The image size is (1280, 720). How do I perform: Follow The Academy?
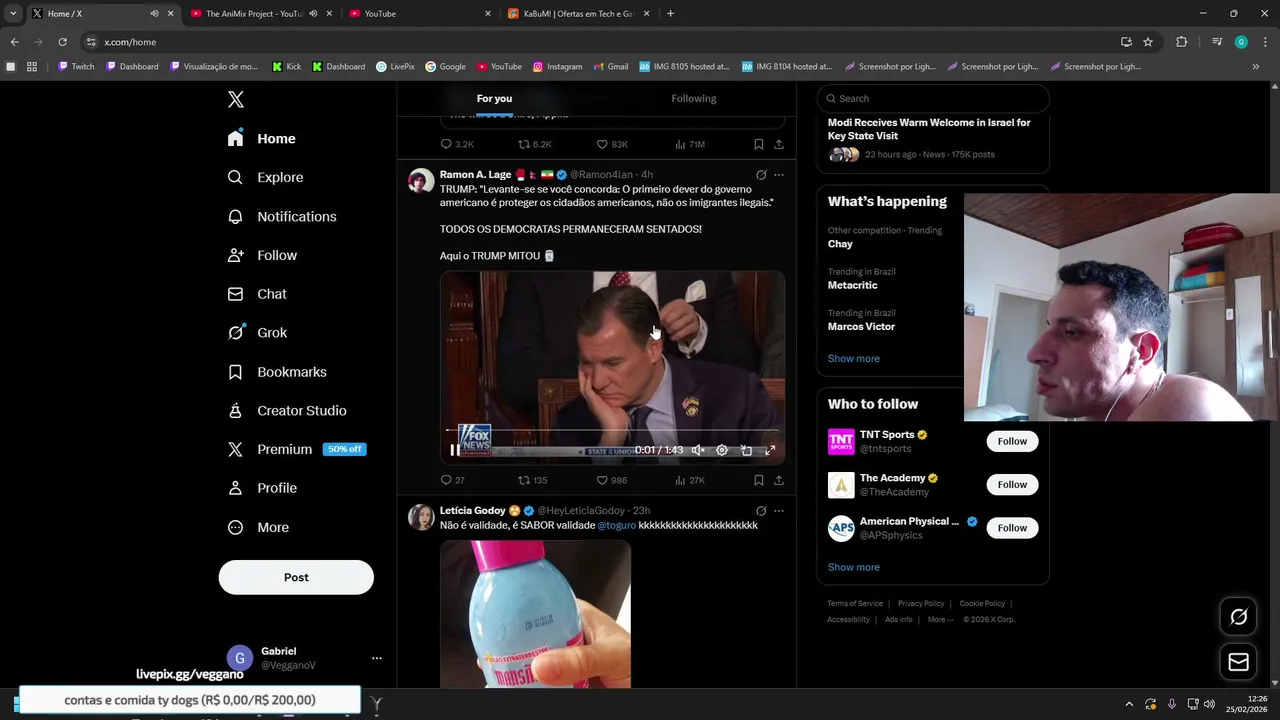(1012, 485)
